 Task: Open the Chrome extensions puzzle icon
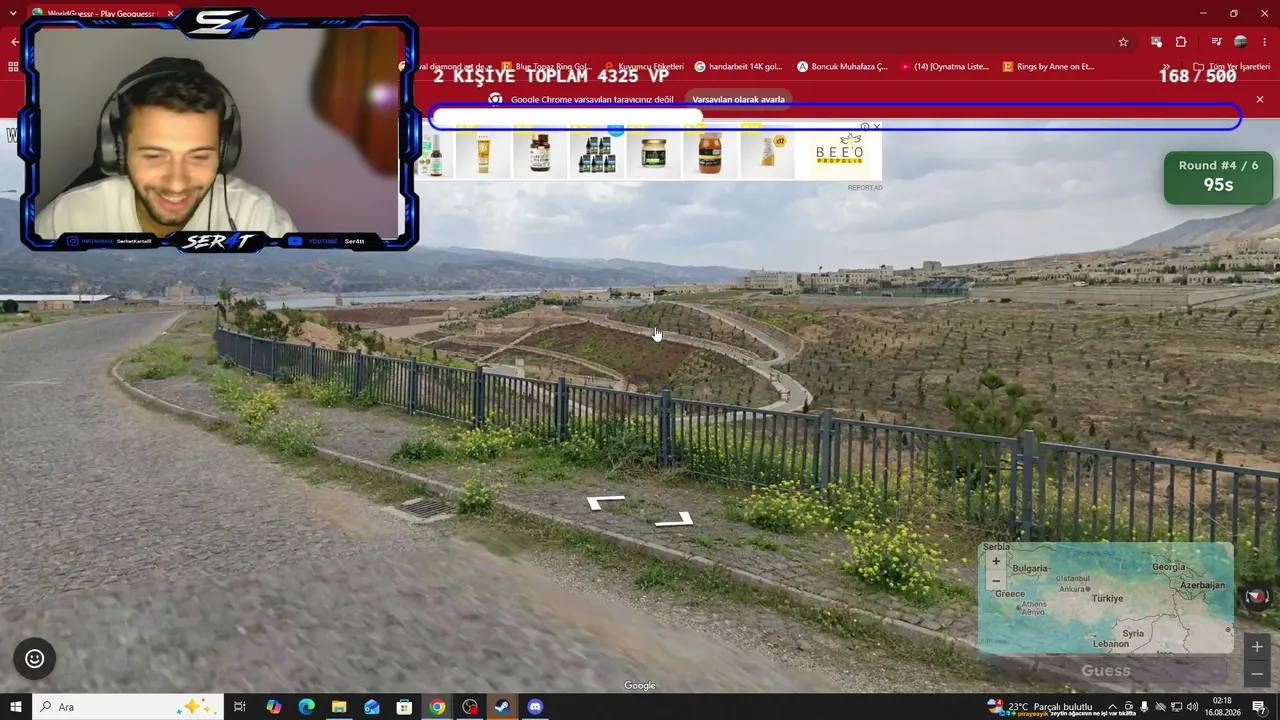[1181, 42]
